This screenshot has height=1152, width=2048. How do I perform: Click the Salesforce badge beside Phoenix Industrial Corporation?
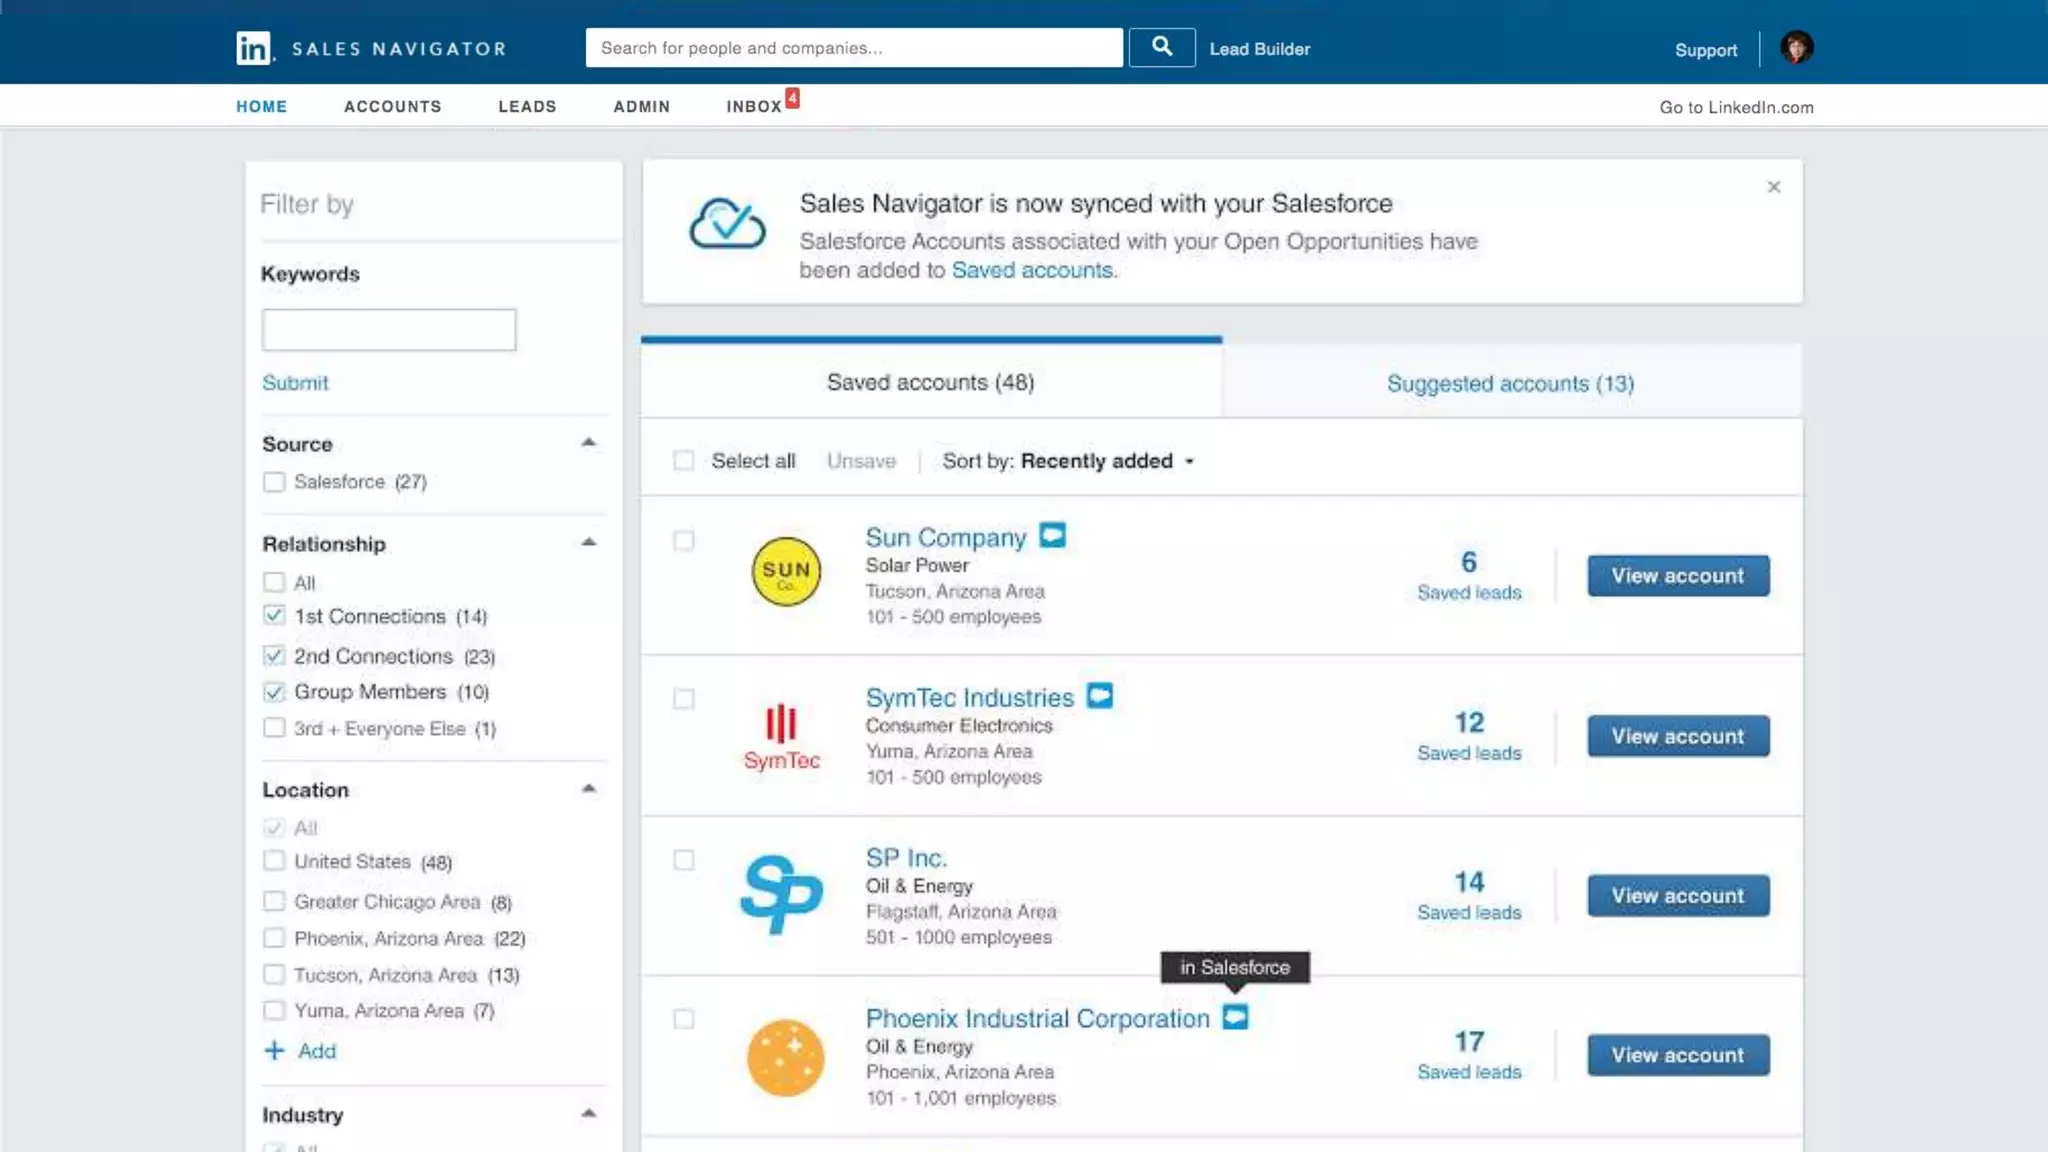point(1235,1017)
